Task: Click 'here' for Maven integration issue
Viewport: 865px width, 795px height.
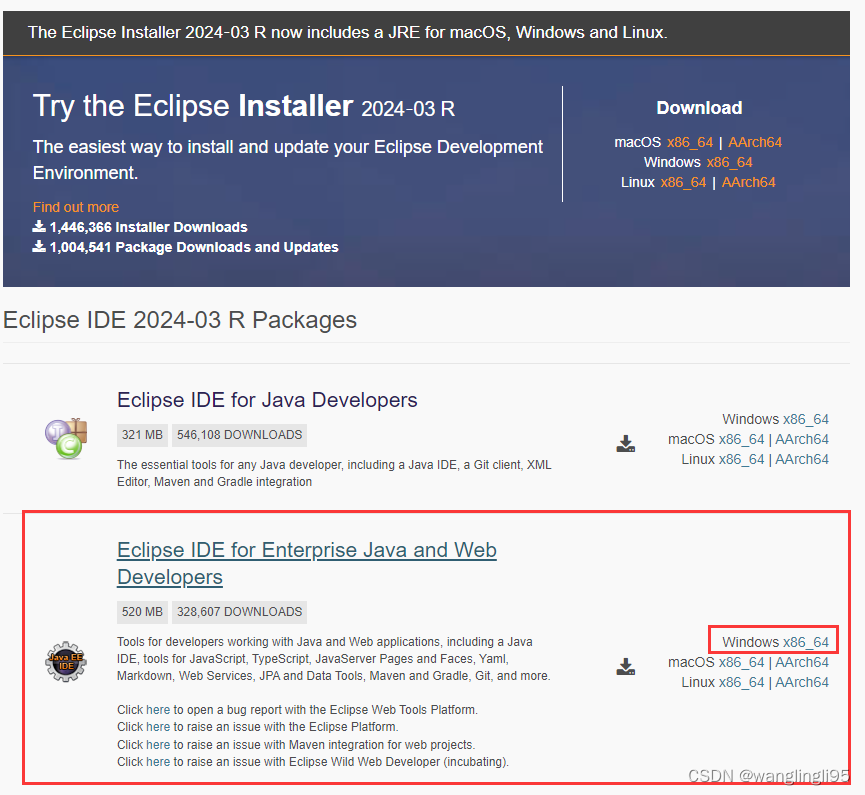Action: point(158,744)
